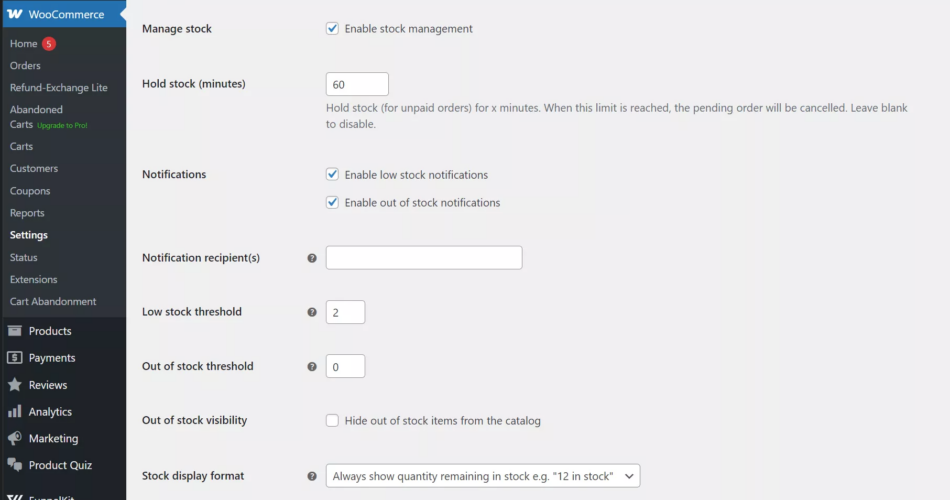Open the Orders submenu item
This screenshot has width=950, height=500.
pos(25,66)
